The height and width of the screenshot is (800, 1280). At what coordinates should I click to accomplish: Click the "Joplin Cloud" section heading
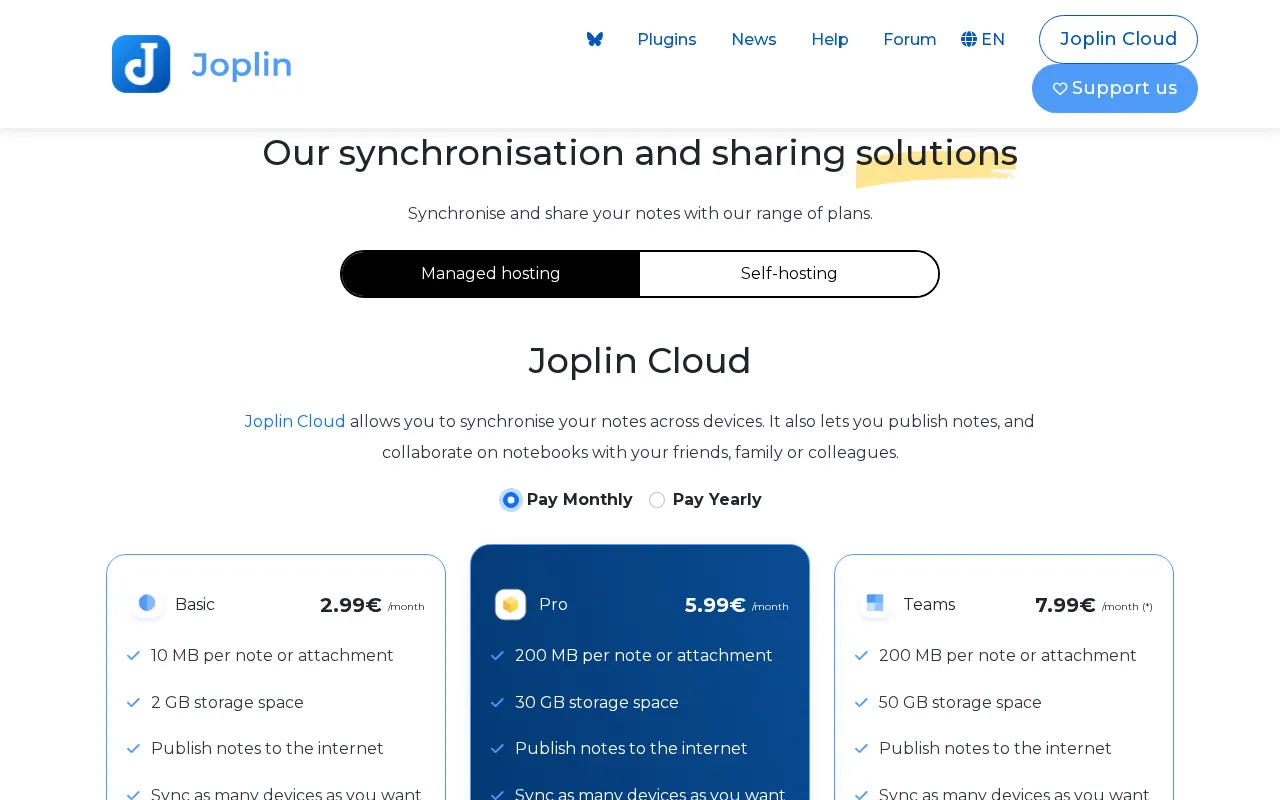click(x=640, y=361)
